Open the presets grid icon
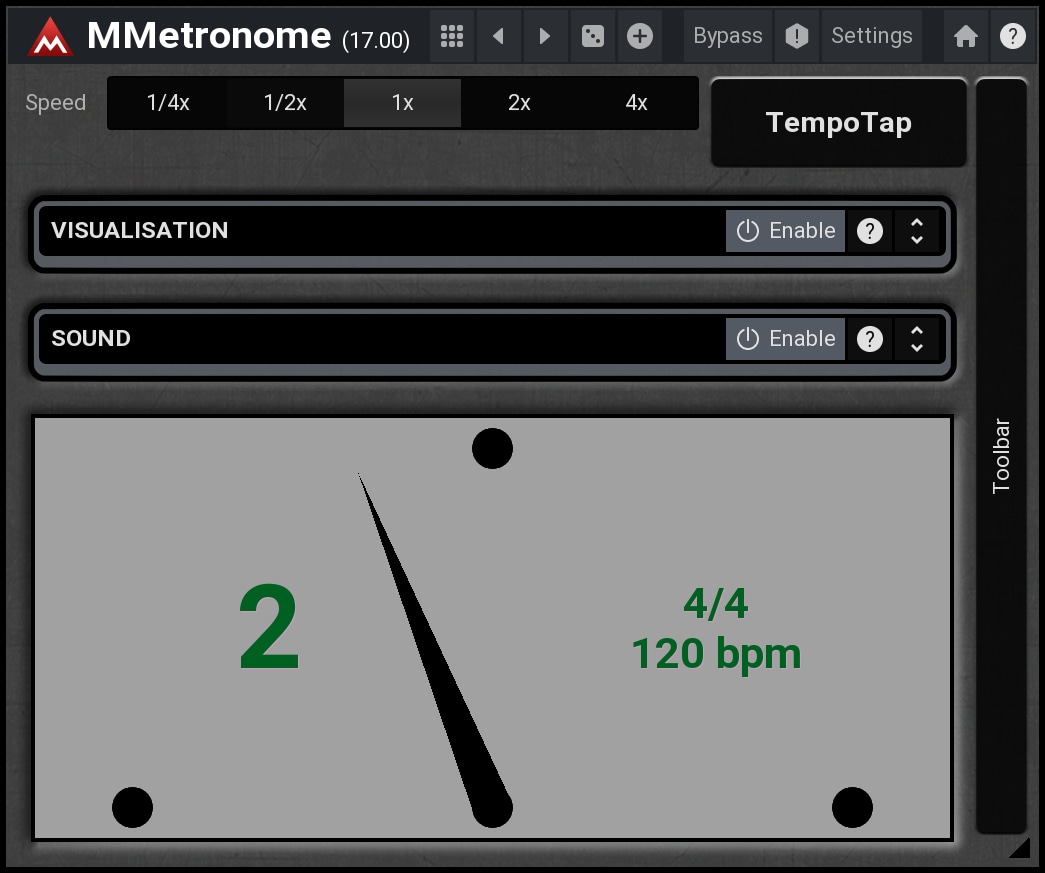Viewport: 1045px width, 873px height. pyautogui.click(x=452, y=37)
